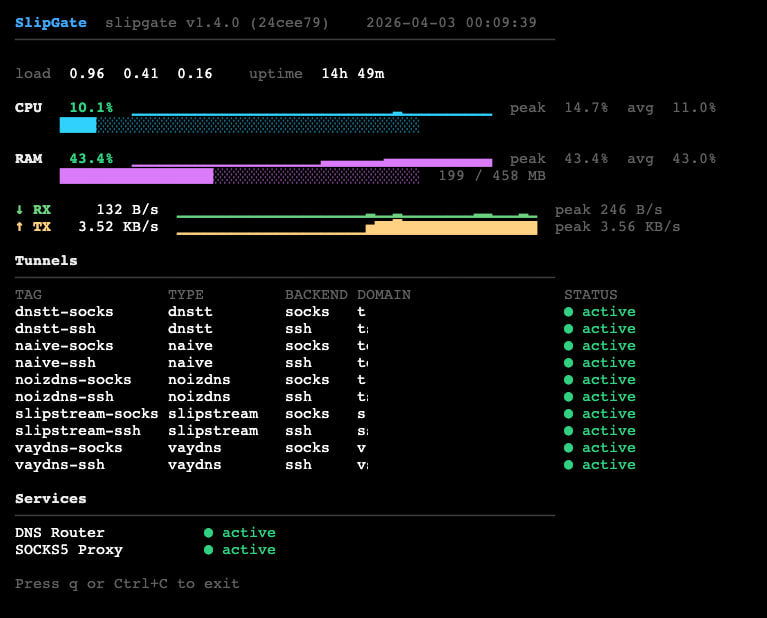This screenshot has width=767, height=618.
Task: Select the SOCKS5 Proxy service label
Action: [68, 549]
